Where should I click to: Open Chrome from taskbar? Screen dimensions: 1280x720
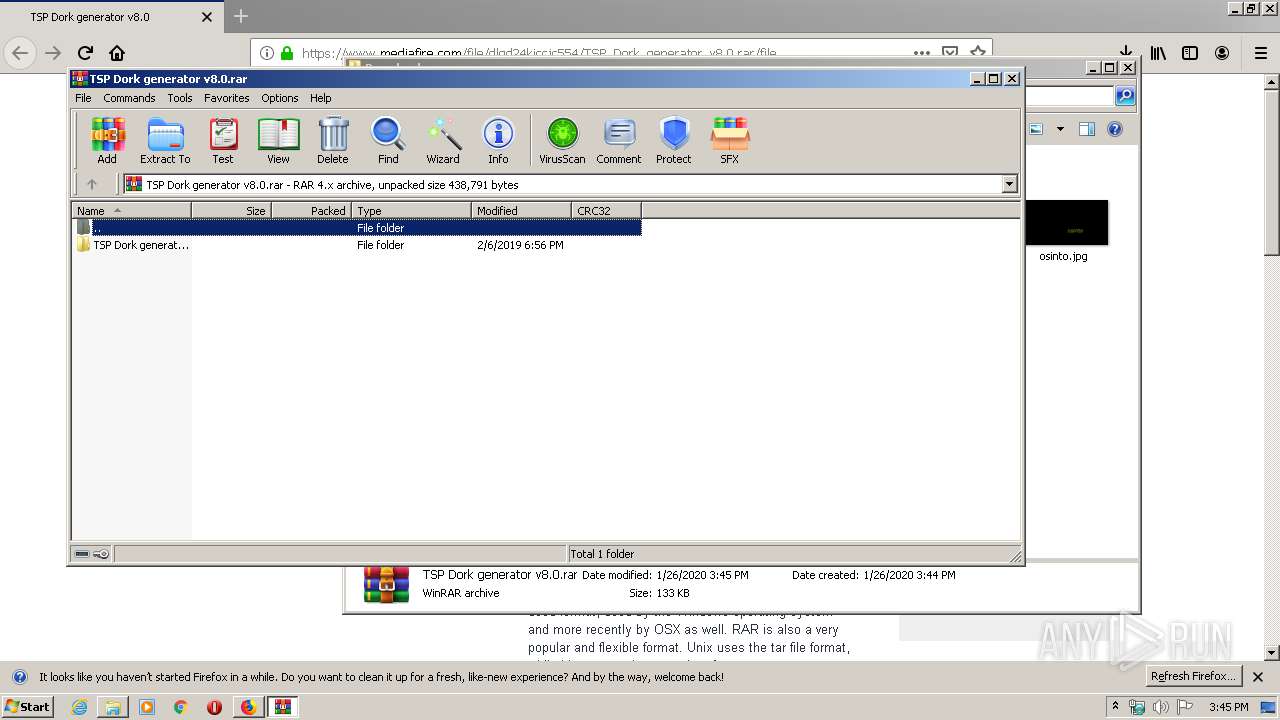tap(180, 707)
